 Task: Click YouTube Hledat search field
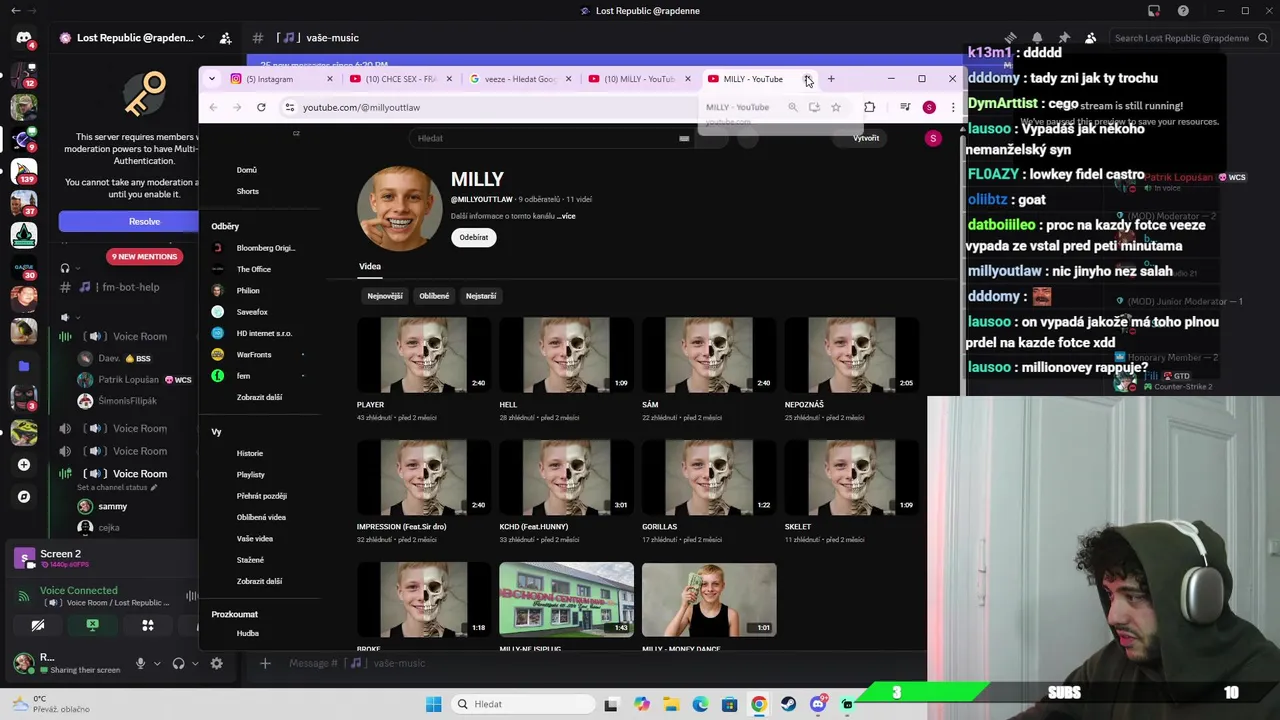click(x=545, y=138)
